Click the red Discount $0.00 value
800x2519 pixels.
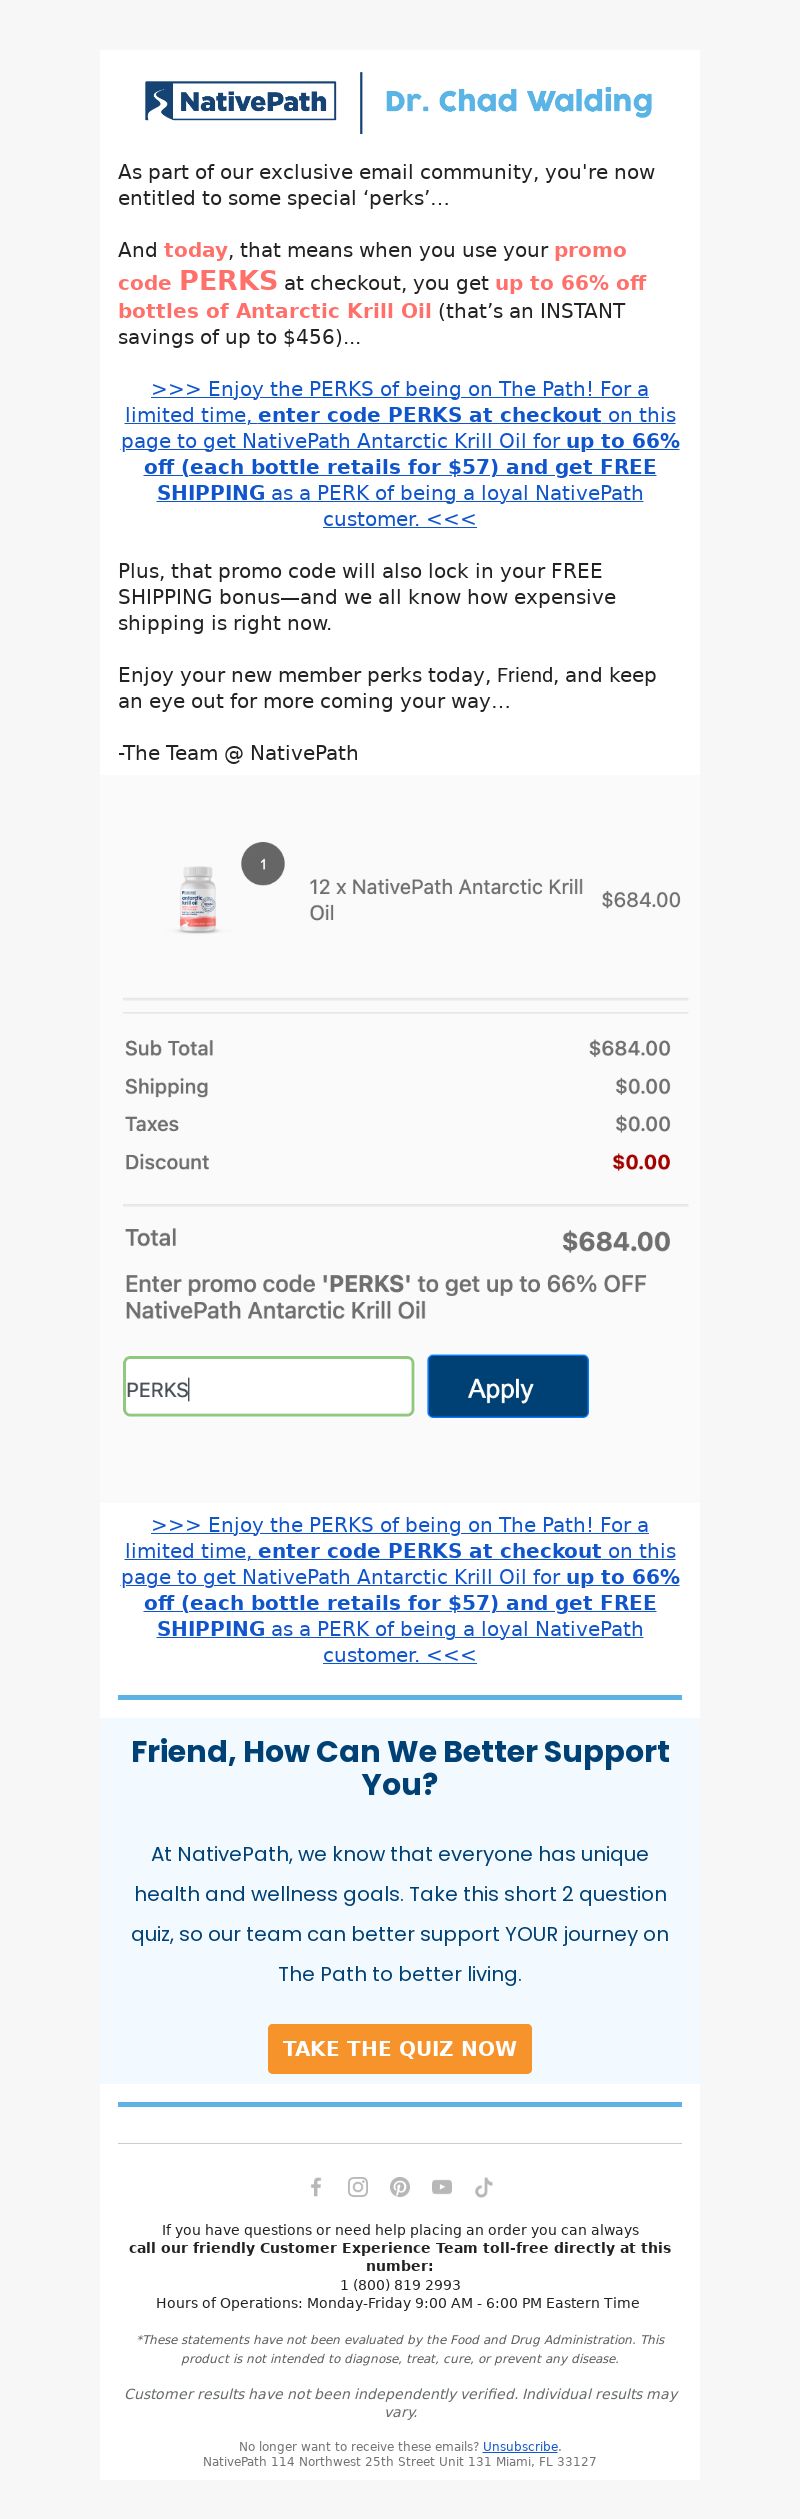pos(641,1162)
